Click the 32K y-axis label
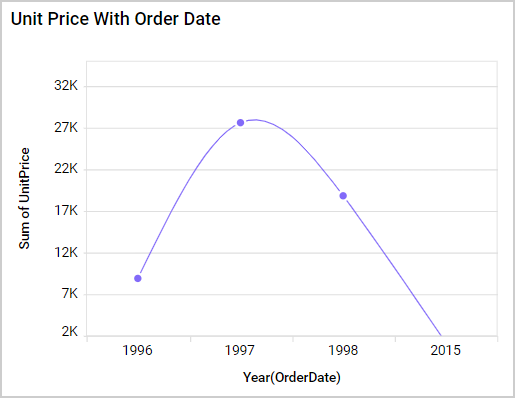515x398 pixels. pyautogui.click(x=66, y=86)
